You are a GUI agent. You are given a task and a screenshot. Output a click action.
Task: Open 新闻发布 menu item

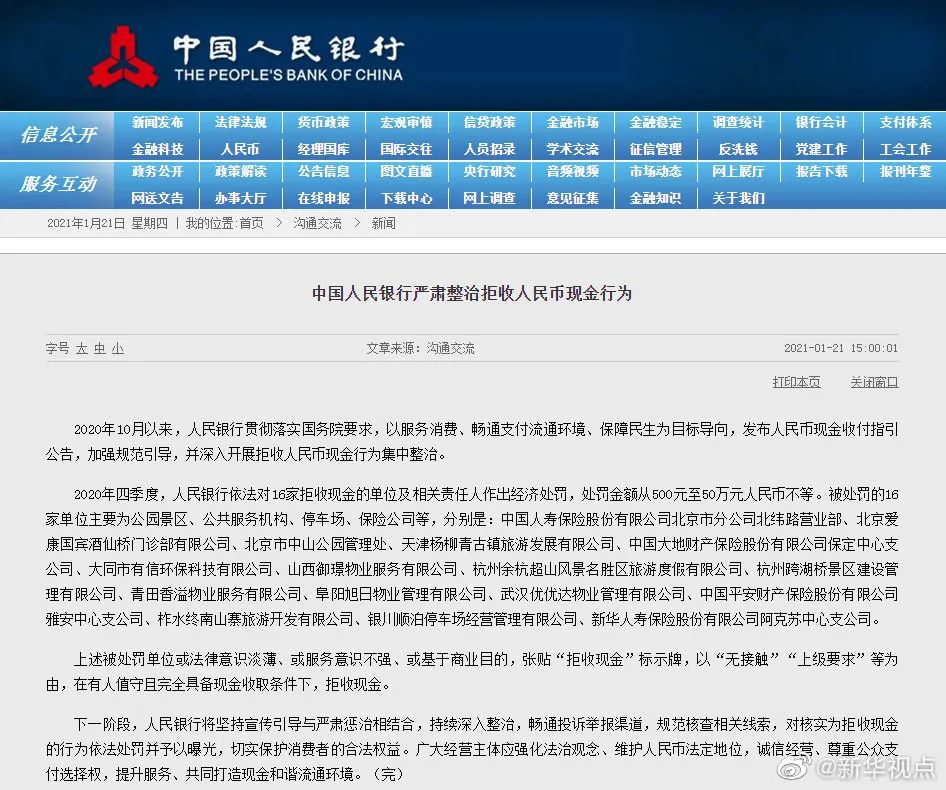[x=157, y=123]
